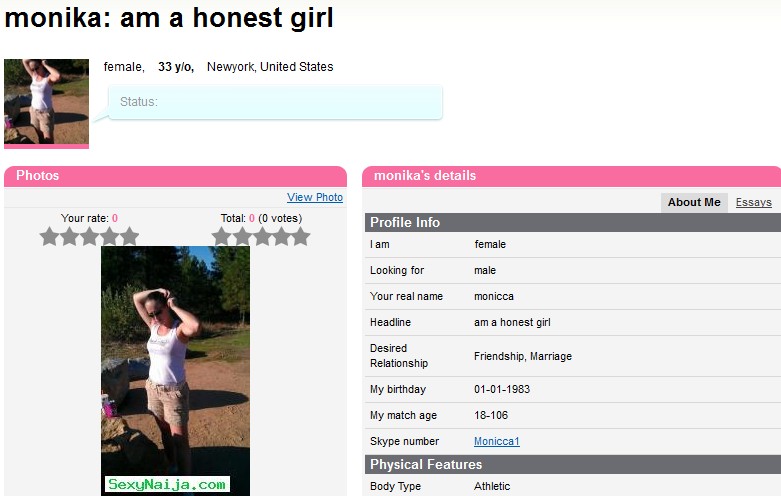Select the About Me tab
This screenshot has height=496, width=781.
[x=694, y=202]
